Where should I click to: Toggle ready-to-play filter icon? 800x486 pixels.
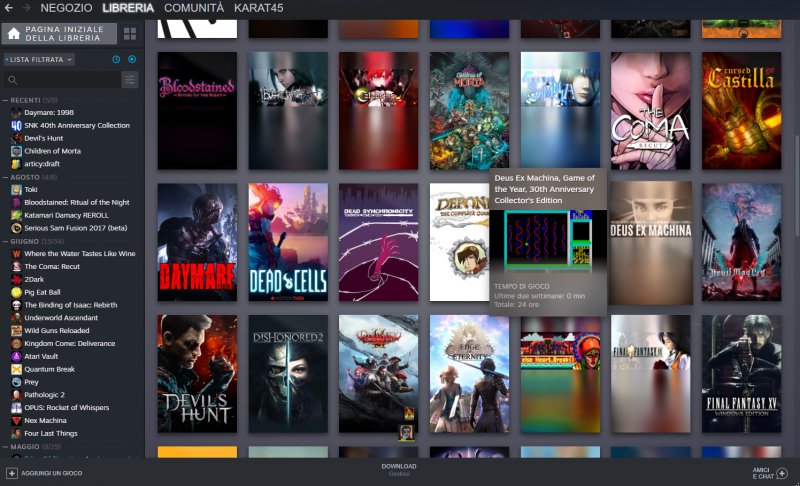coord(132,60)
